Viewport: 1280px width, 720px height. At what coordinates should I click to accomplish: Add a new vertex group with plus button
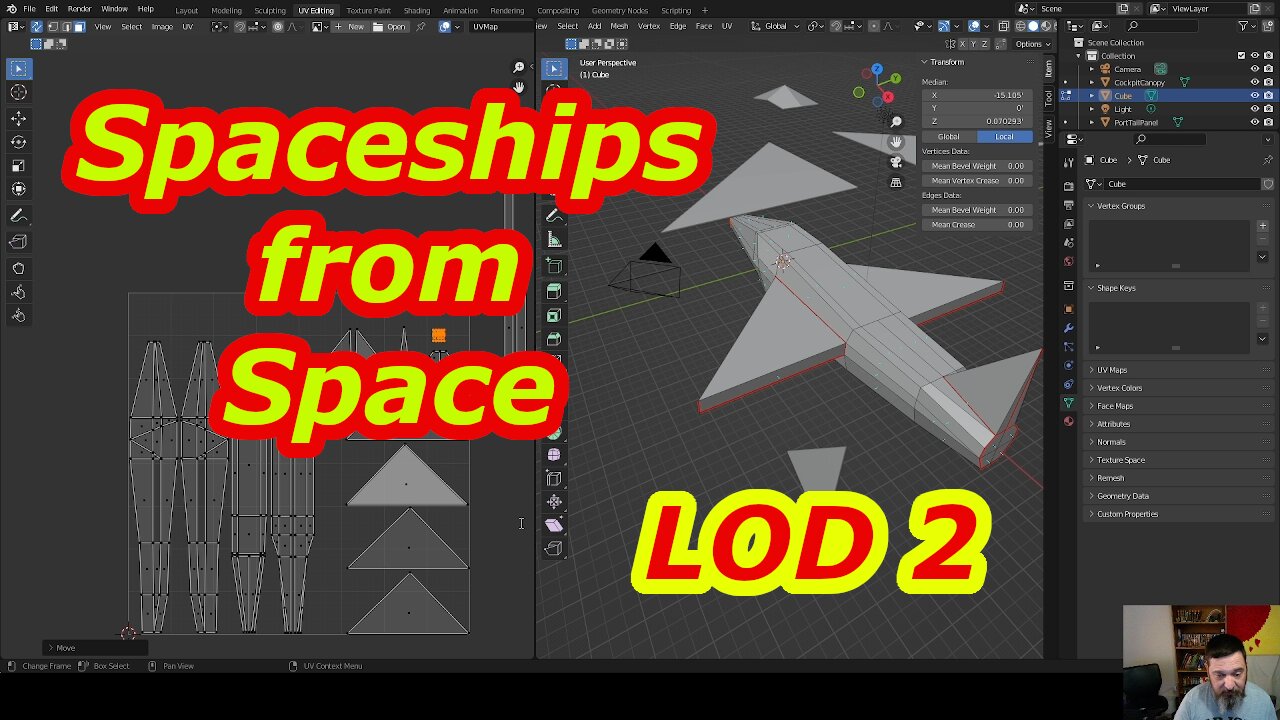click(x=1262, y=226)
